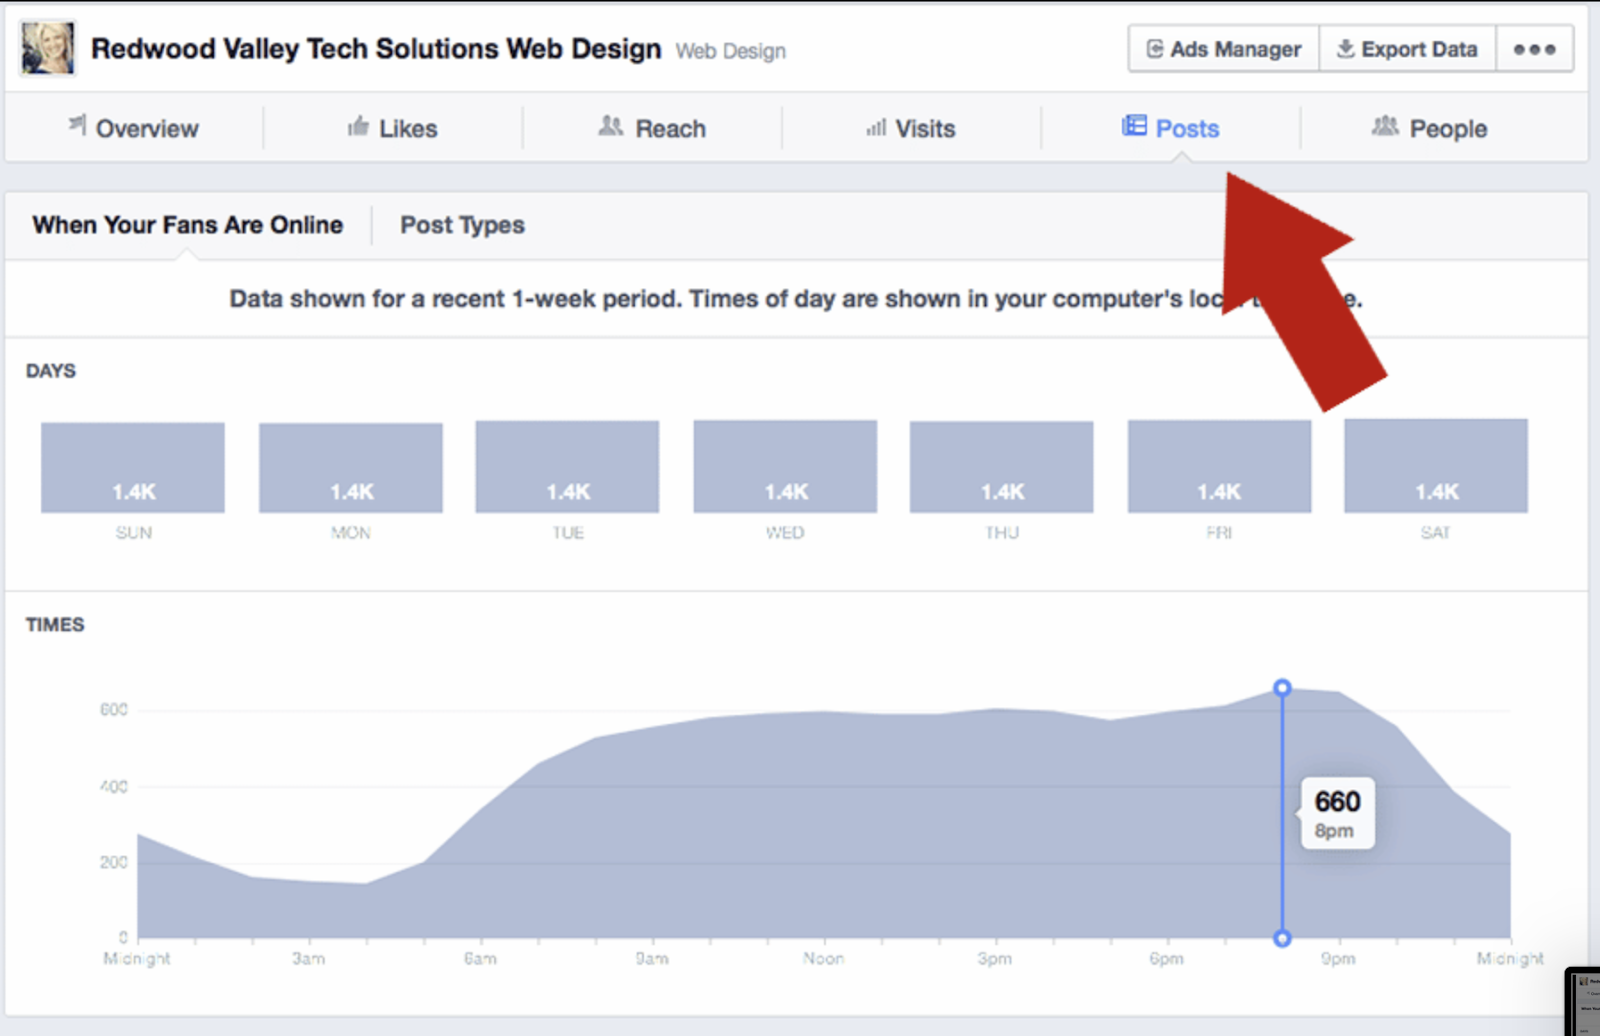The image size is (1600, 1036).
Task: Click the Export Data button
Action: click(1408, 49)
